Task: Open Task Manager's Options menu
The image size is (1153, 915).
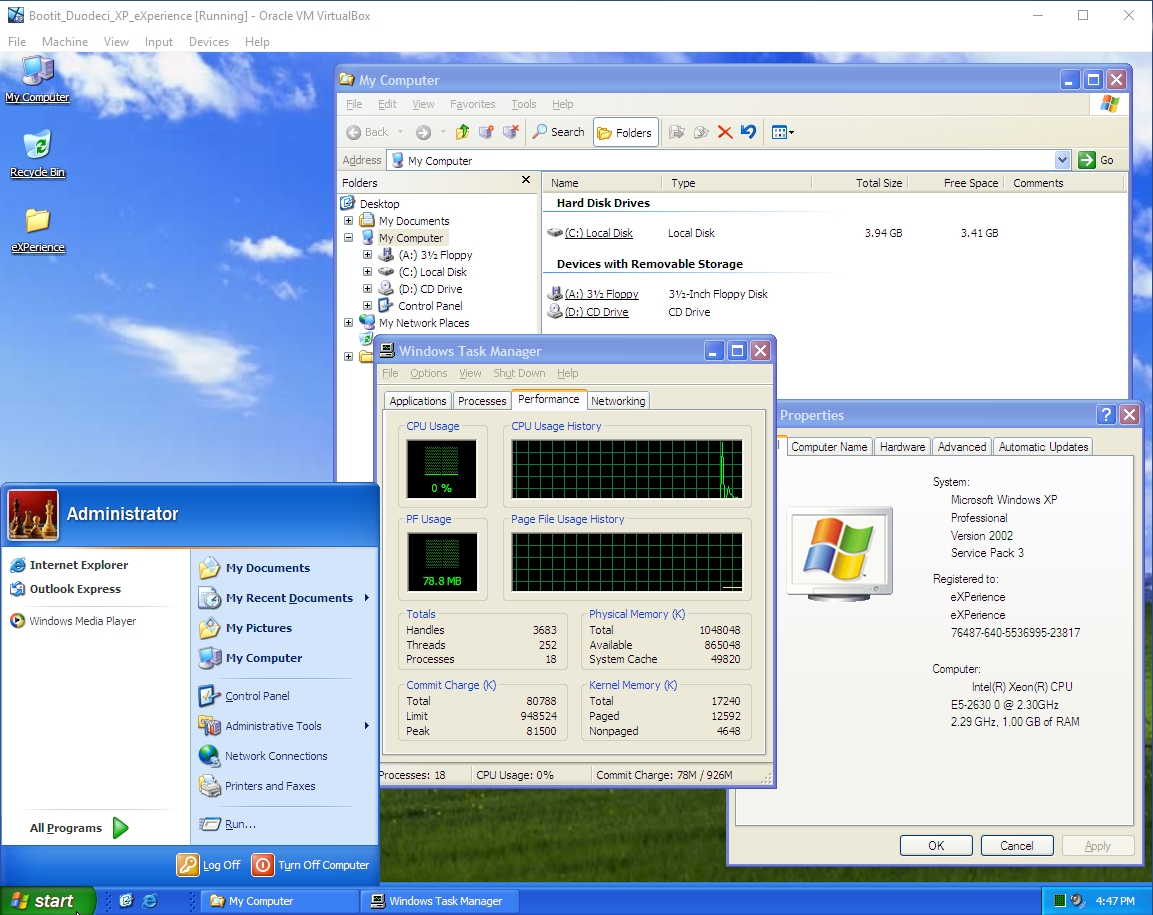Action: [x=429, y=374]
